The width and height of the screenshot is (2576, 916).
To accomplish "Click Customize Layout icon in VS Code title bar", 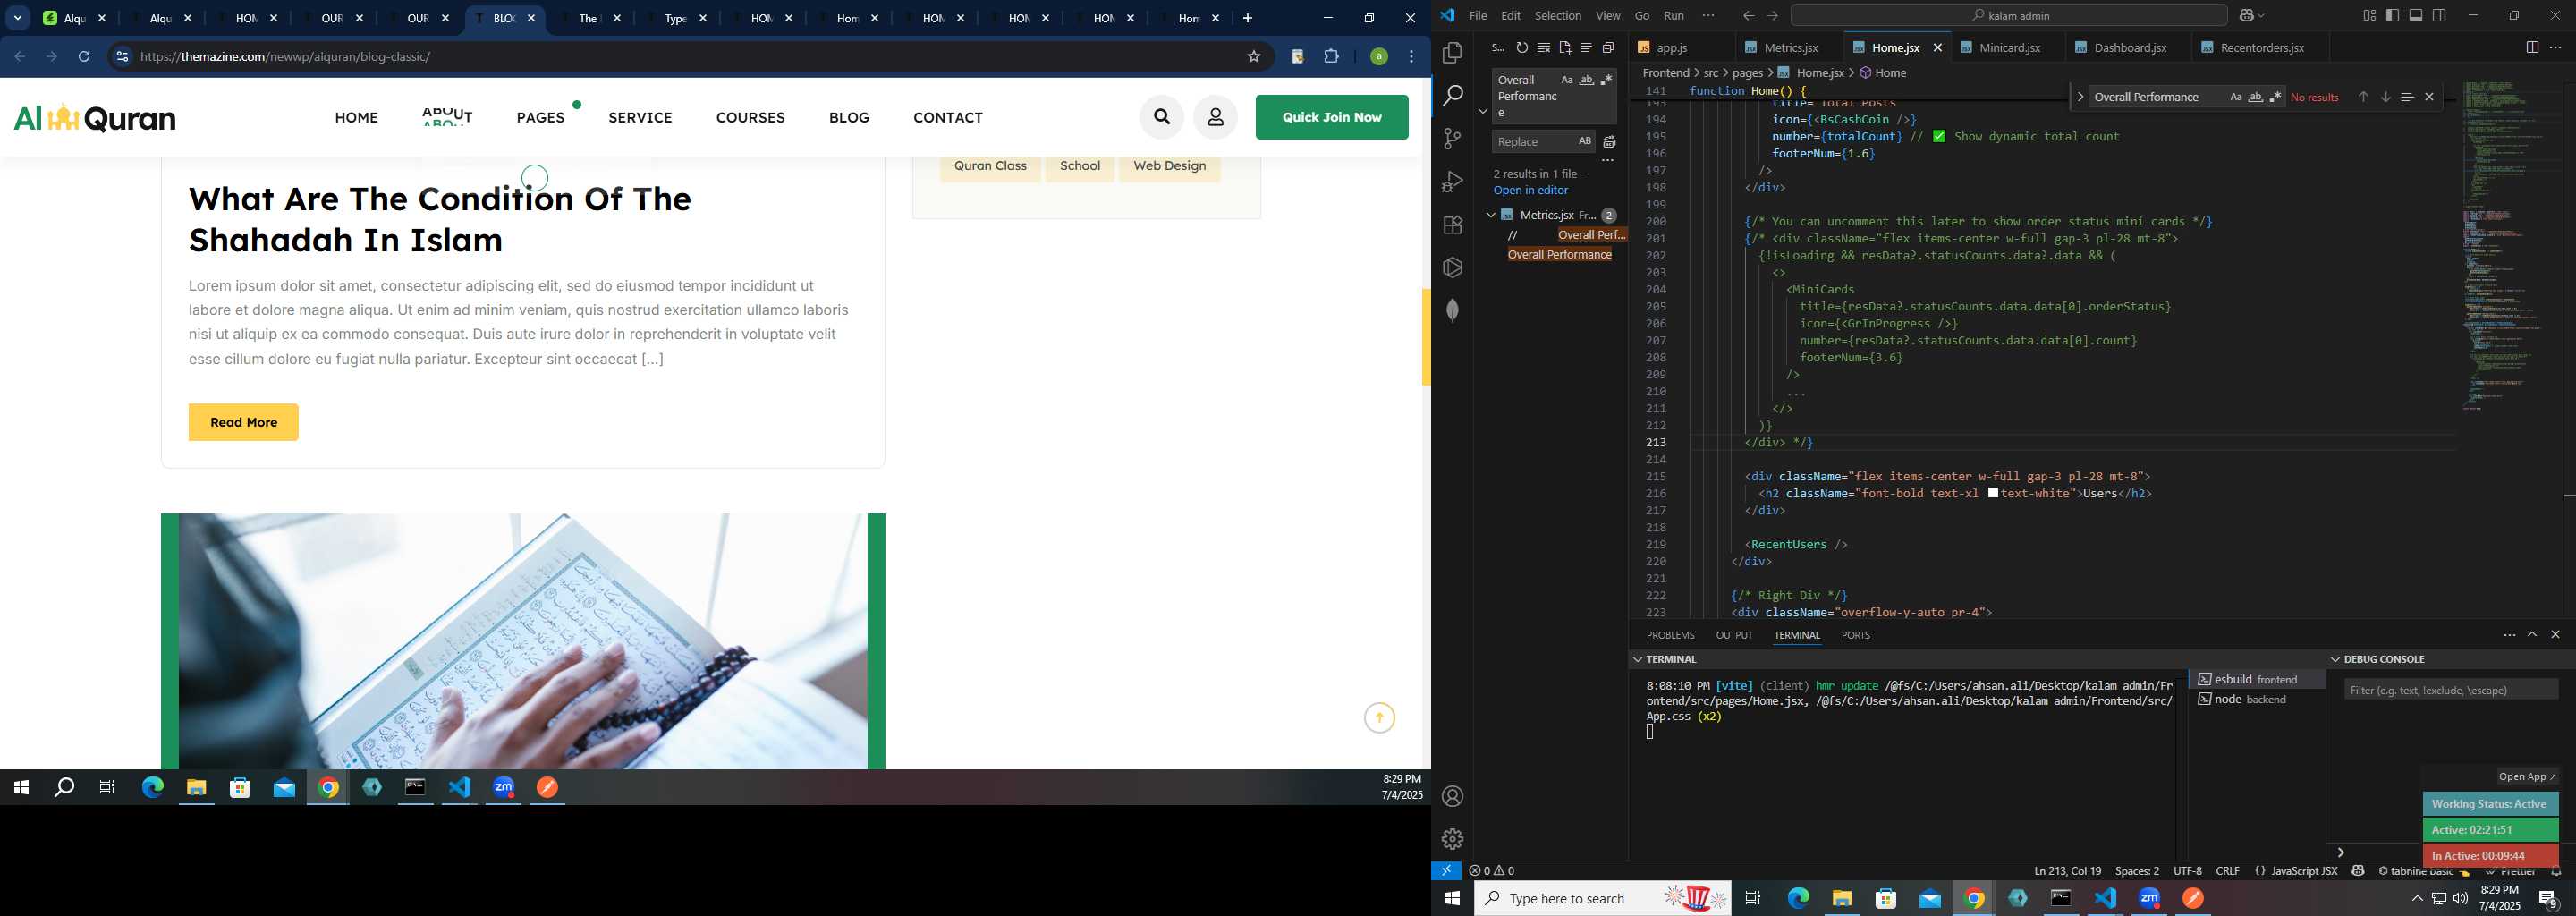I will [2369, 16].
